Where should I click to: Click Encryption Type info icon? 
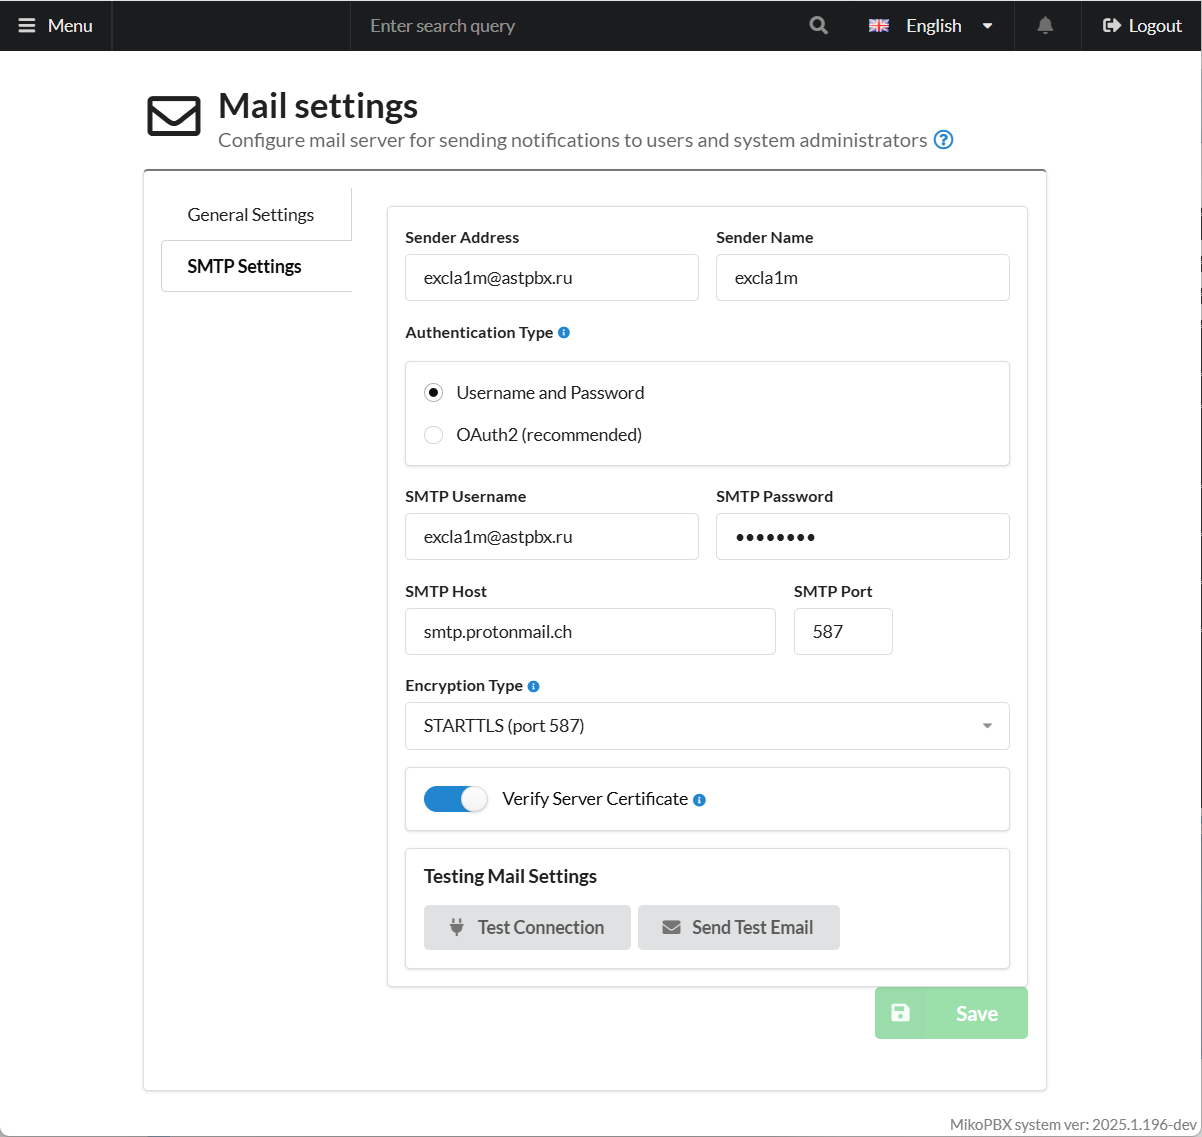click(x=533, y=686)
